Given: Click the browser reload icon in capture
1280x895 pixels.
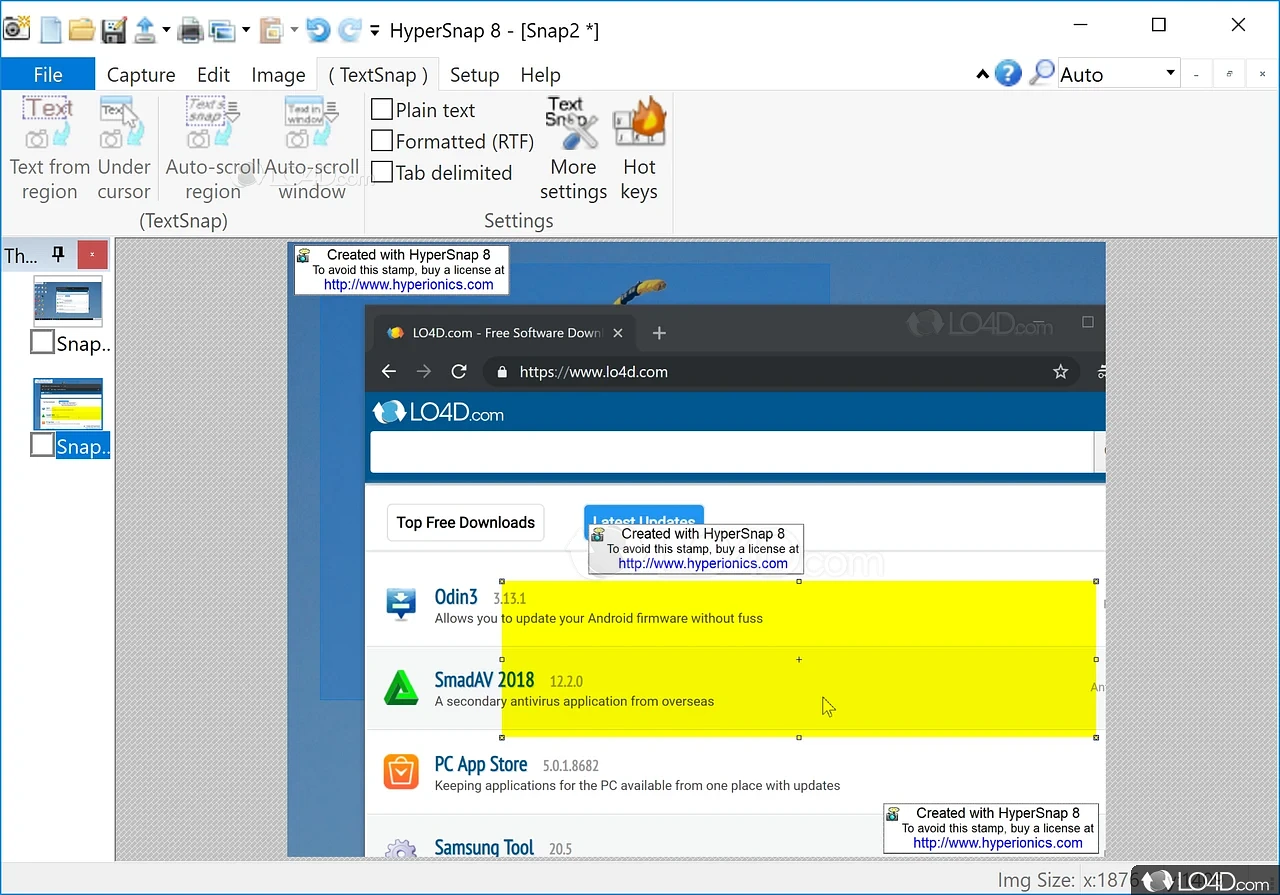Looking at the screenshot, I should (x=459, y=372).
